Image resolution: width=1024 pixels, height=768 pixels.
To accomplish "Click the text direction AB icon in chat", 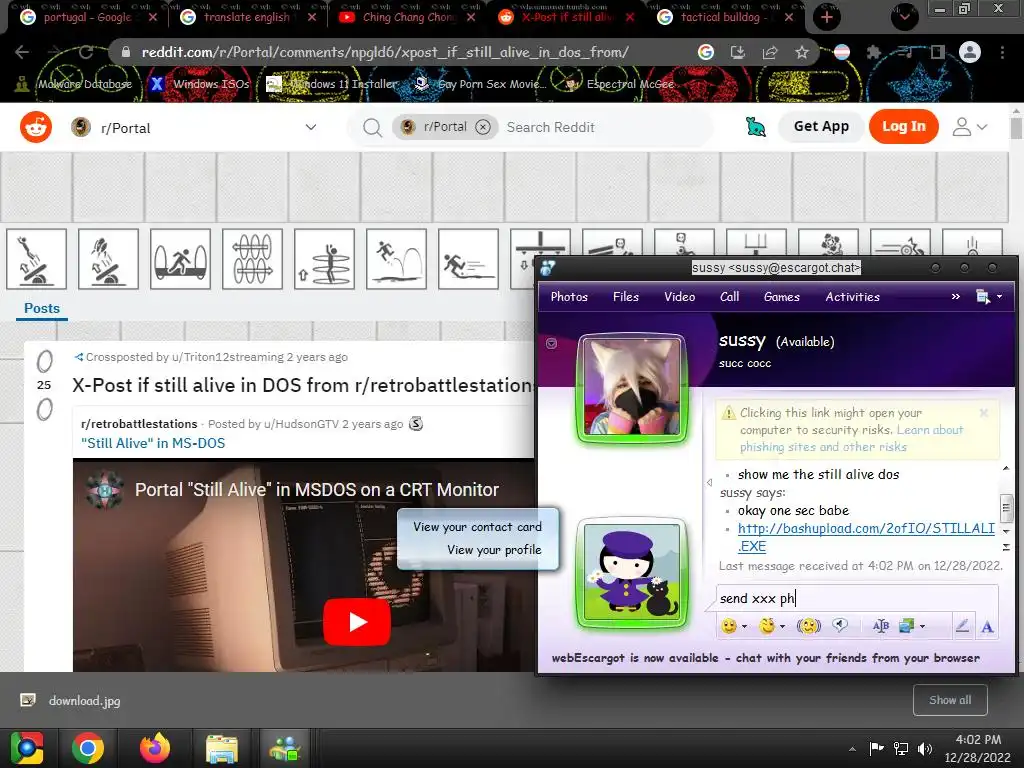I will 880,626.
